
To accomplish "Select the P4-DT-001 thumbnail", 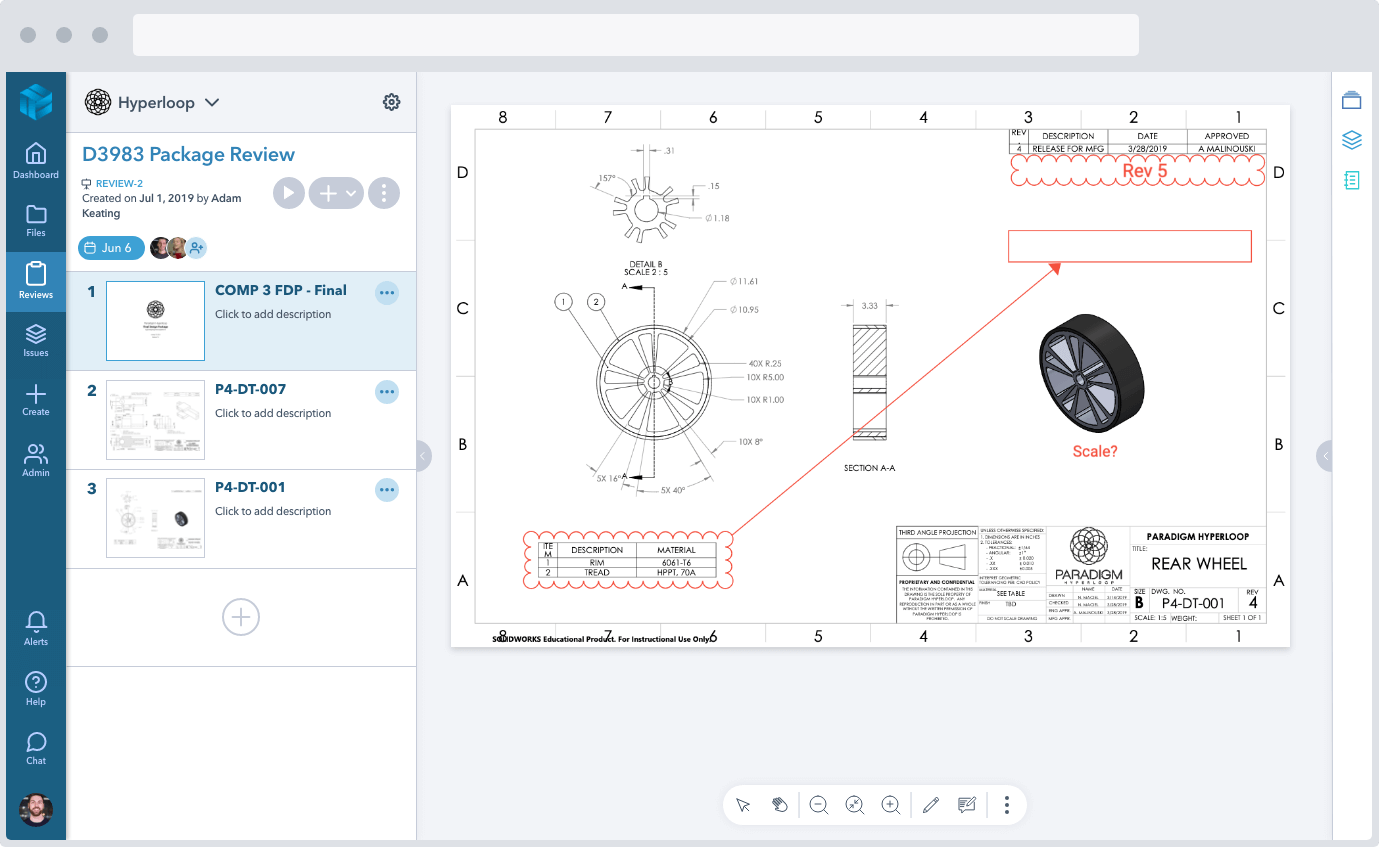I will [155, 517].
